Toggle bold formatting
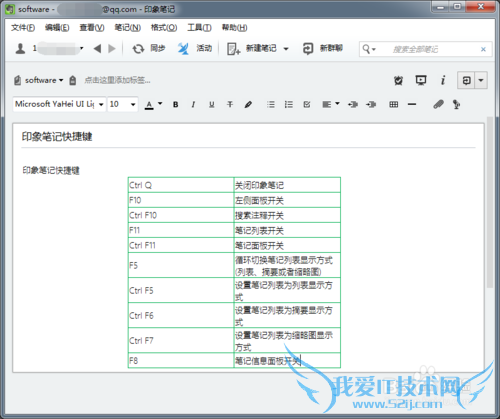The image size is (500, 419). pos(176,105)
